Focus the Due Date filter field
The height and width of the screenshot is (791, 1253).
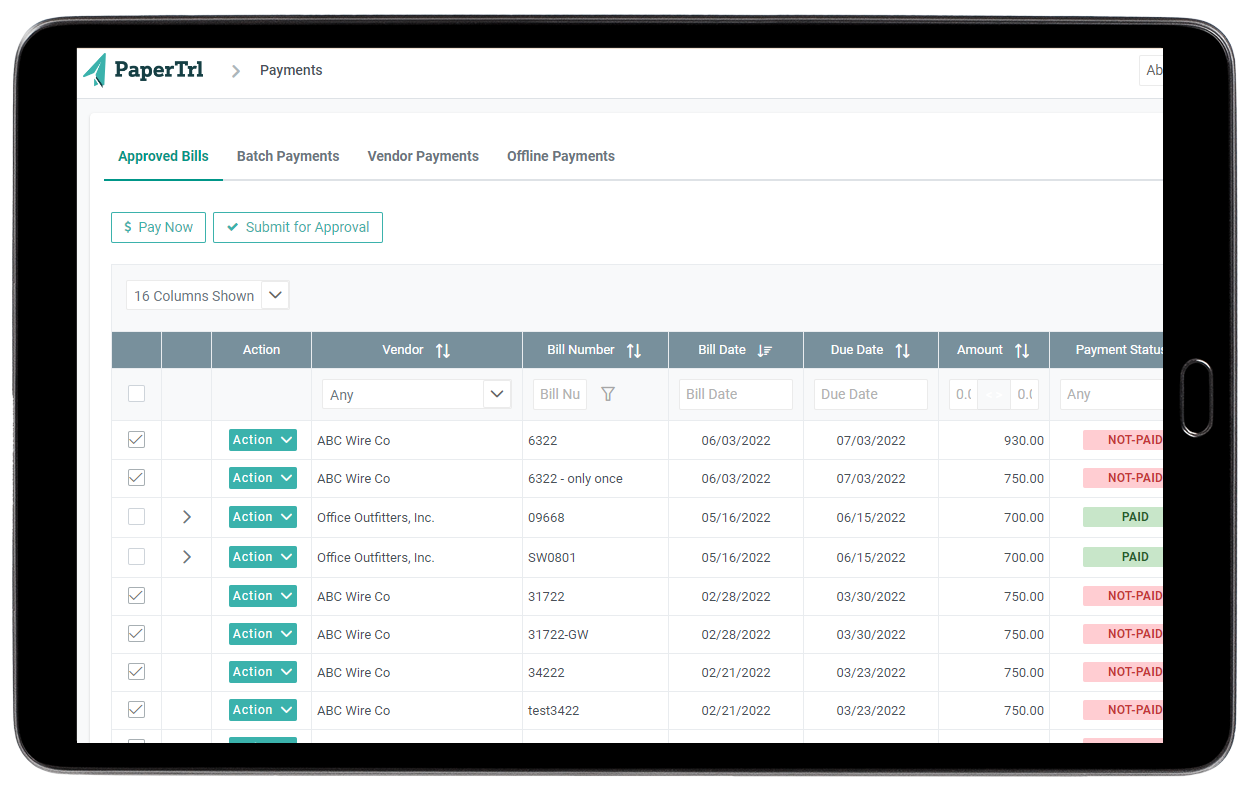[x=871, y=394]
